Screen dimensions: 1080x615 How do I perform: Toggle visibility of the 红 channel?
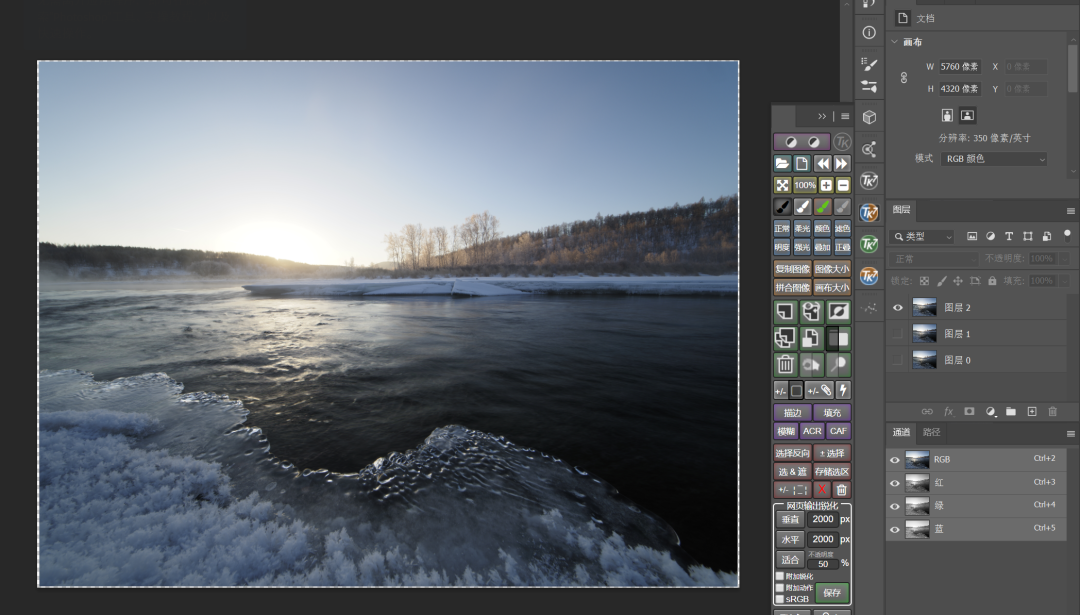pos(895,483)
